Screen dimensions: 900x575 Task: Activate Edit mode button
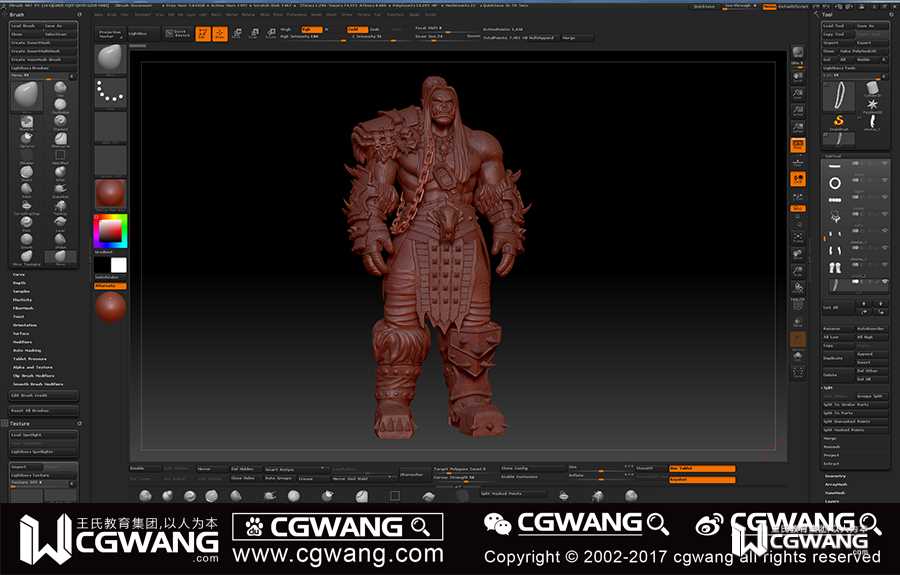[x=203, y=34]
